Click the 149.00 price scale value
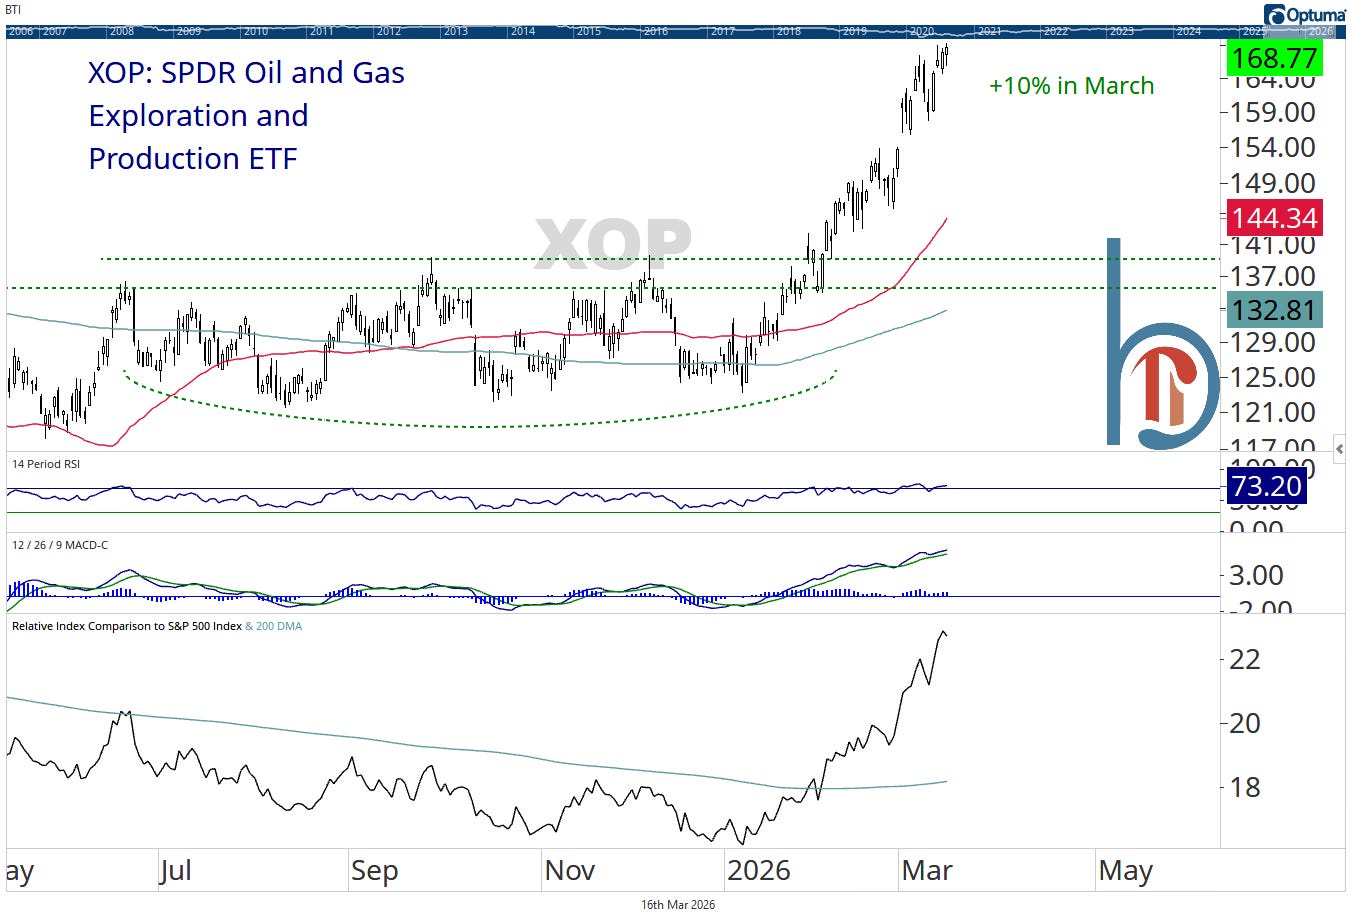Viewport: 1352px width, 924px height. (1272, 183)
